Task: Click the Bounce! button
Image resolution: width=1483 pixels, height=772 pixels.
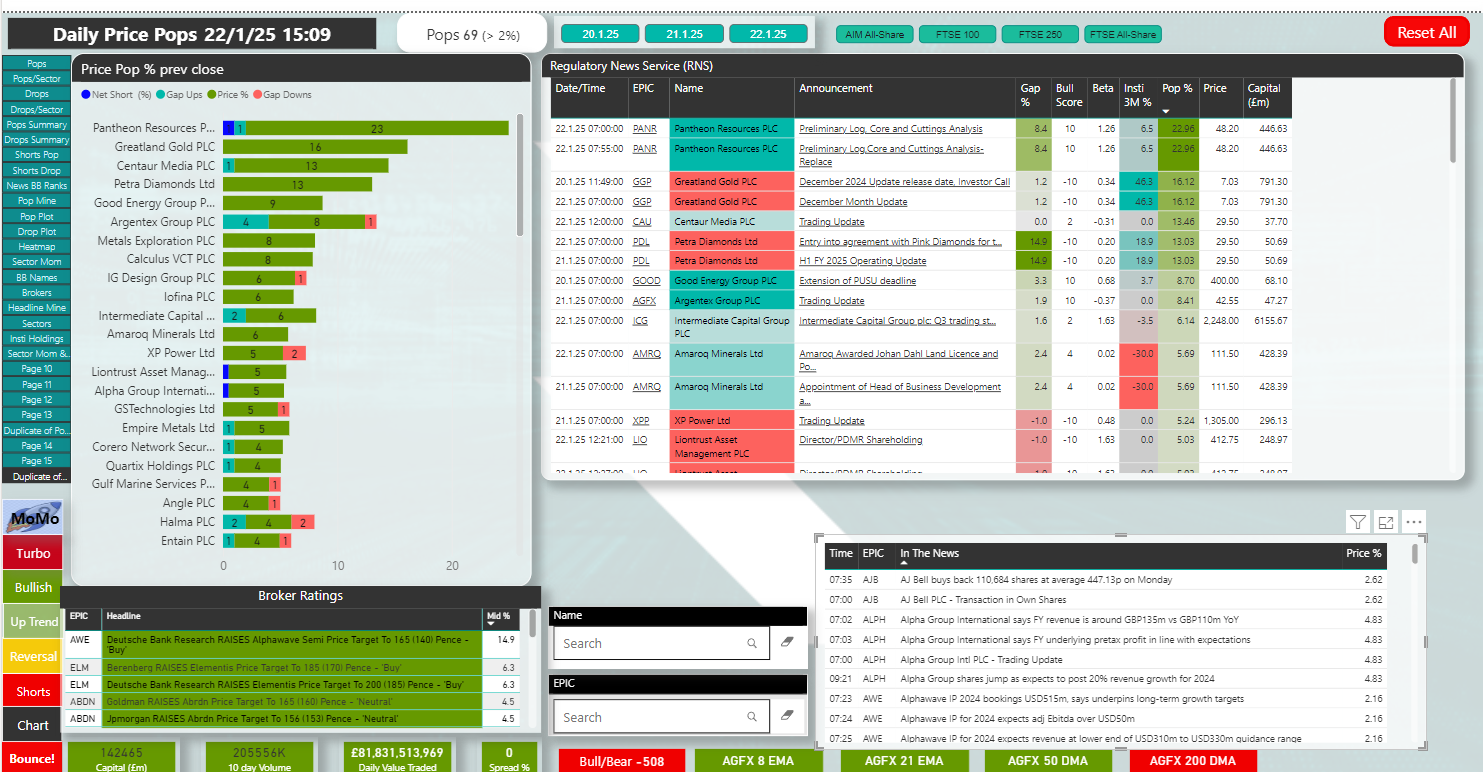Action: (33, 758)
